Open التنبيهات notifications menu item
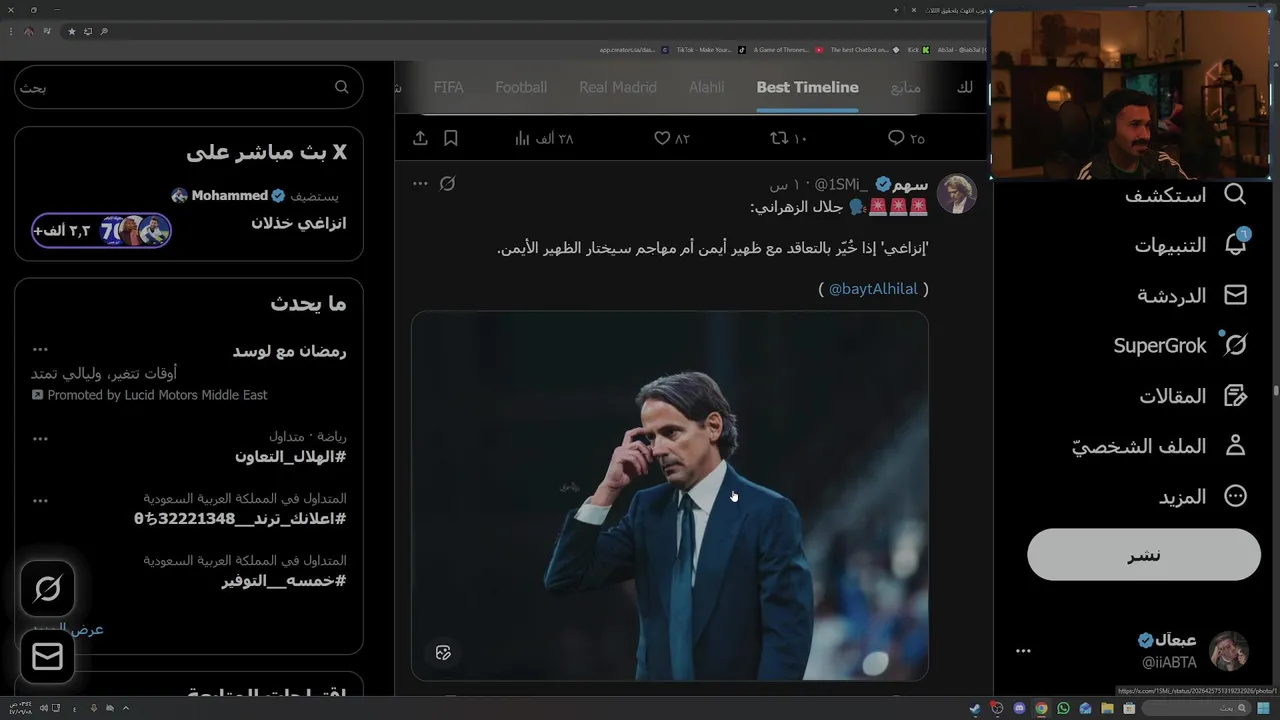 click(1170, 245)
